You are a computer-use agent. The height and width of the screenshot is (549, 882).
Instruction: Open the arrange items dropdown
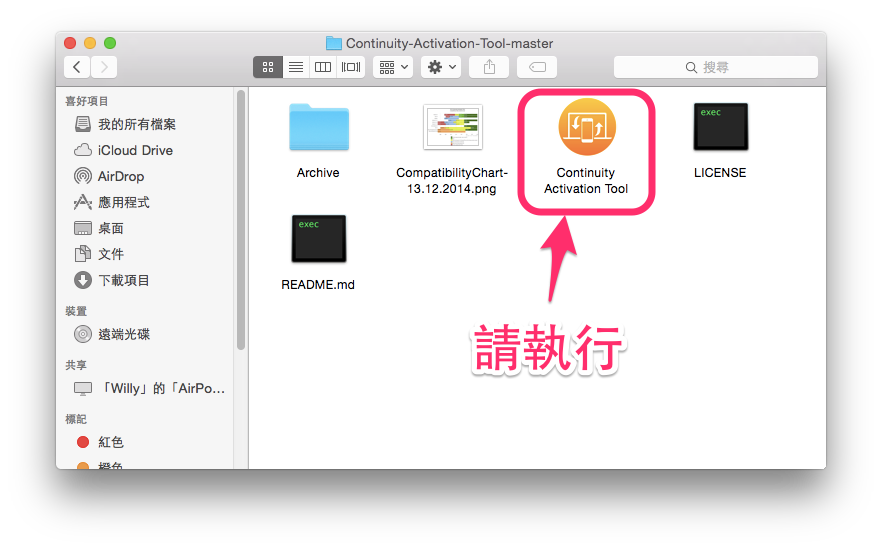tap(393, 67)
